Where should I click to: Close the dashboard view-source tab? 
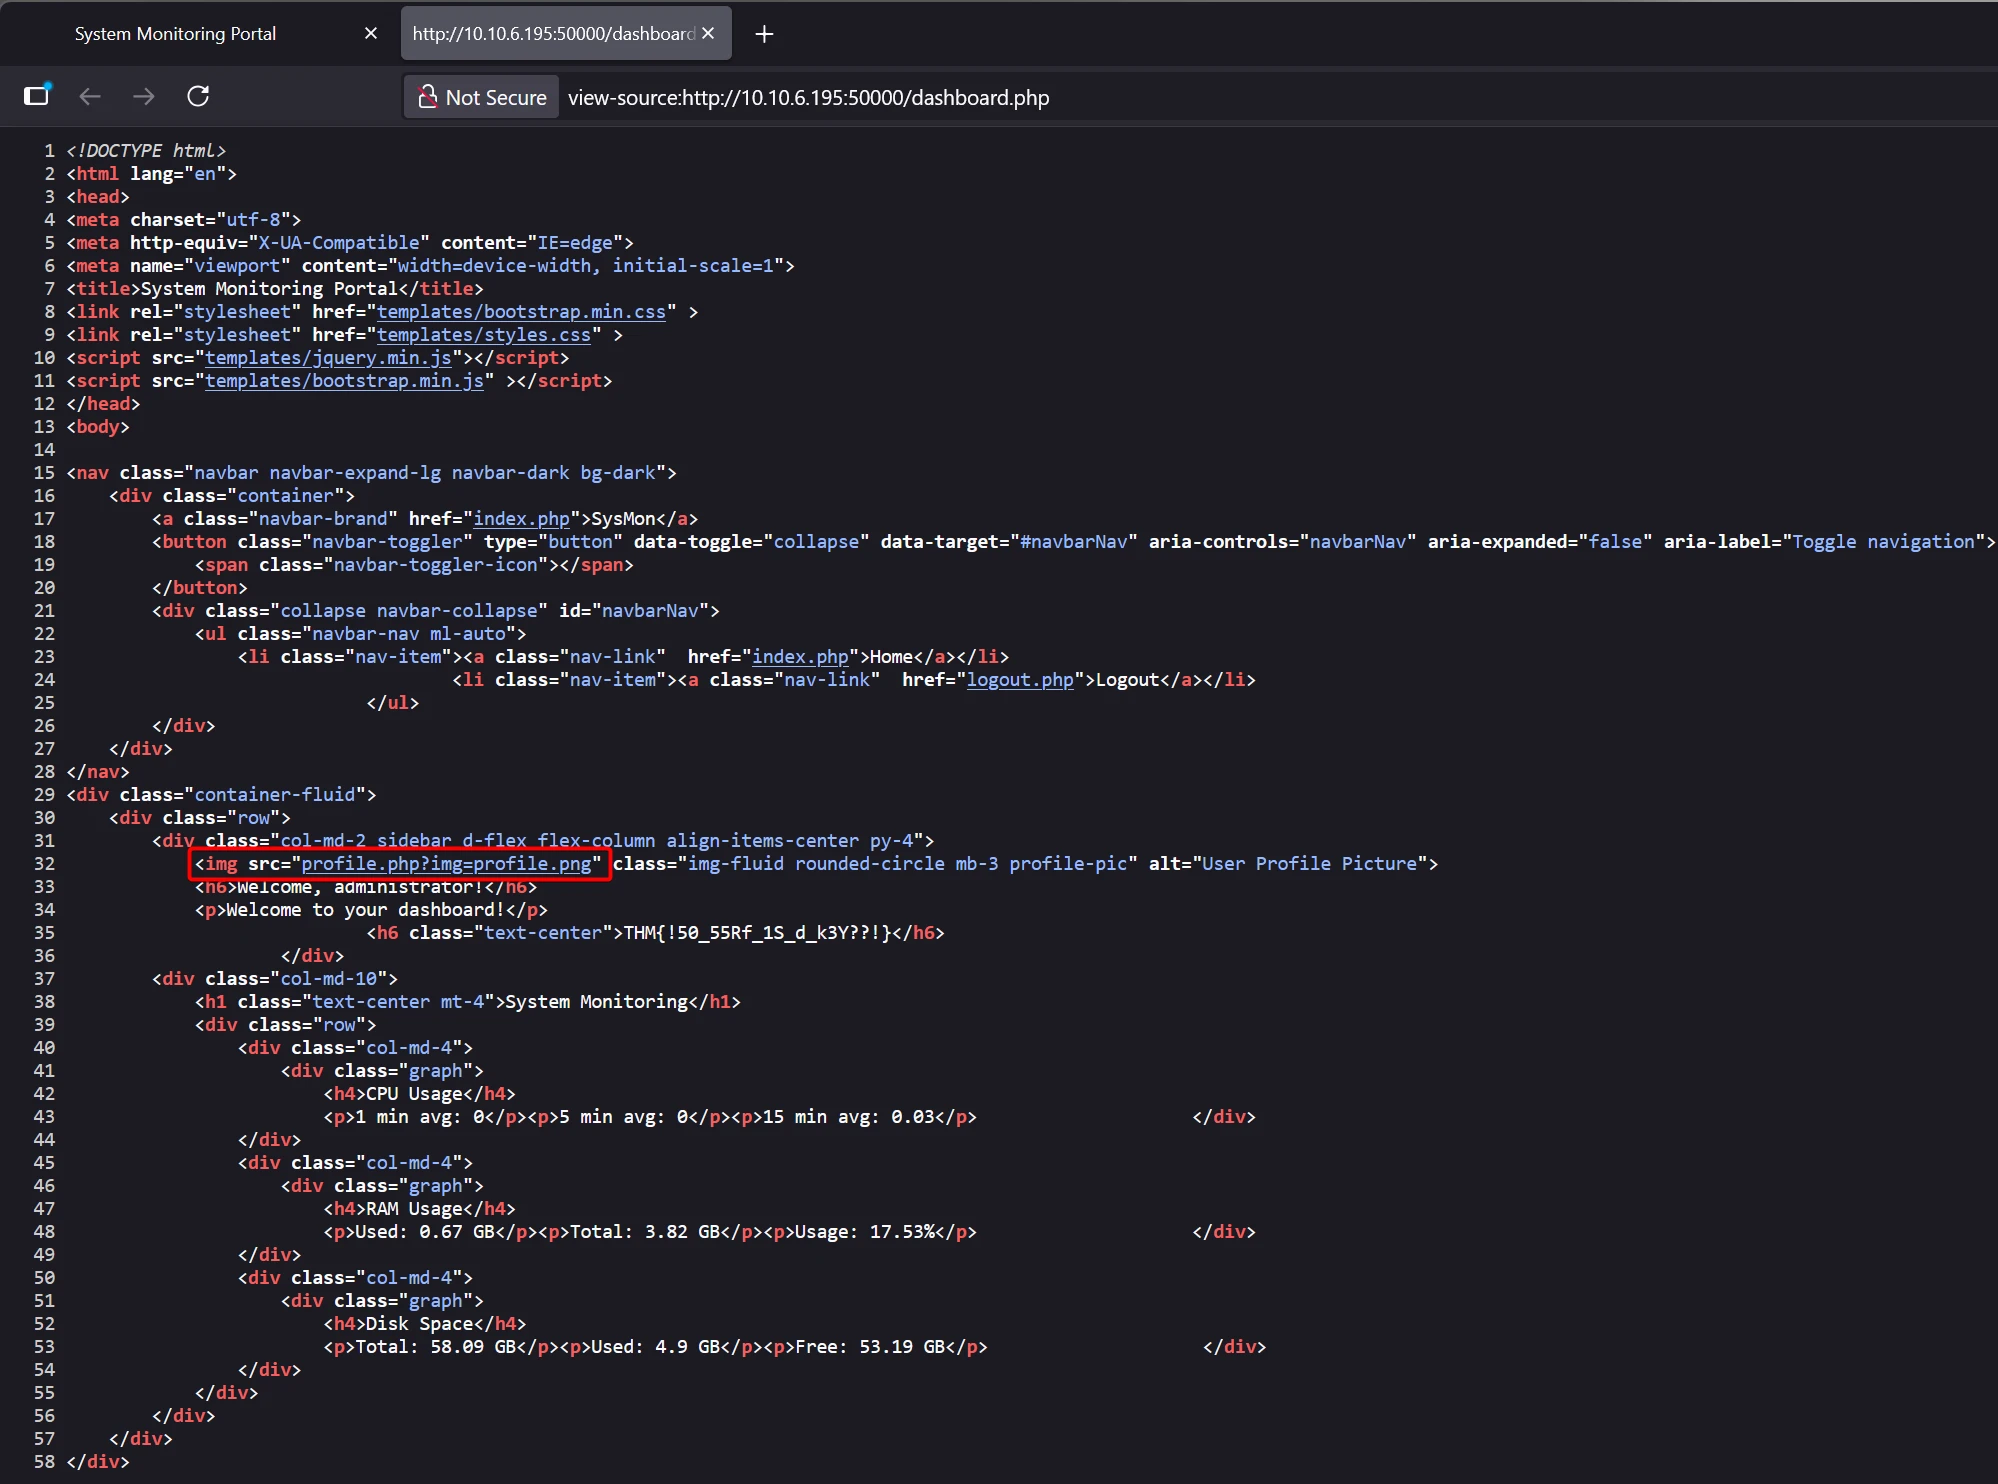(708, 33)
